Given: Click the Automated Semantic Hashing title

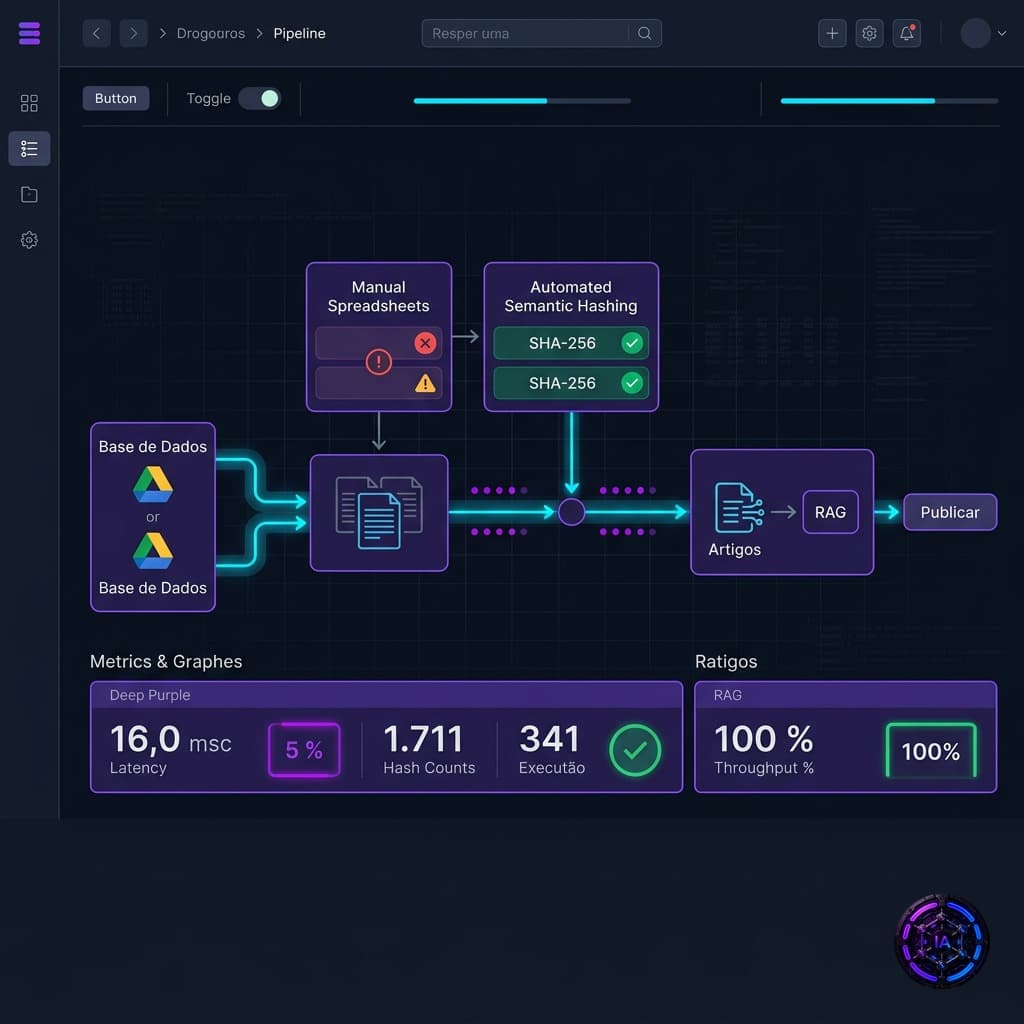Looking at the screenshot, I should click(x=571, y=296).
